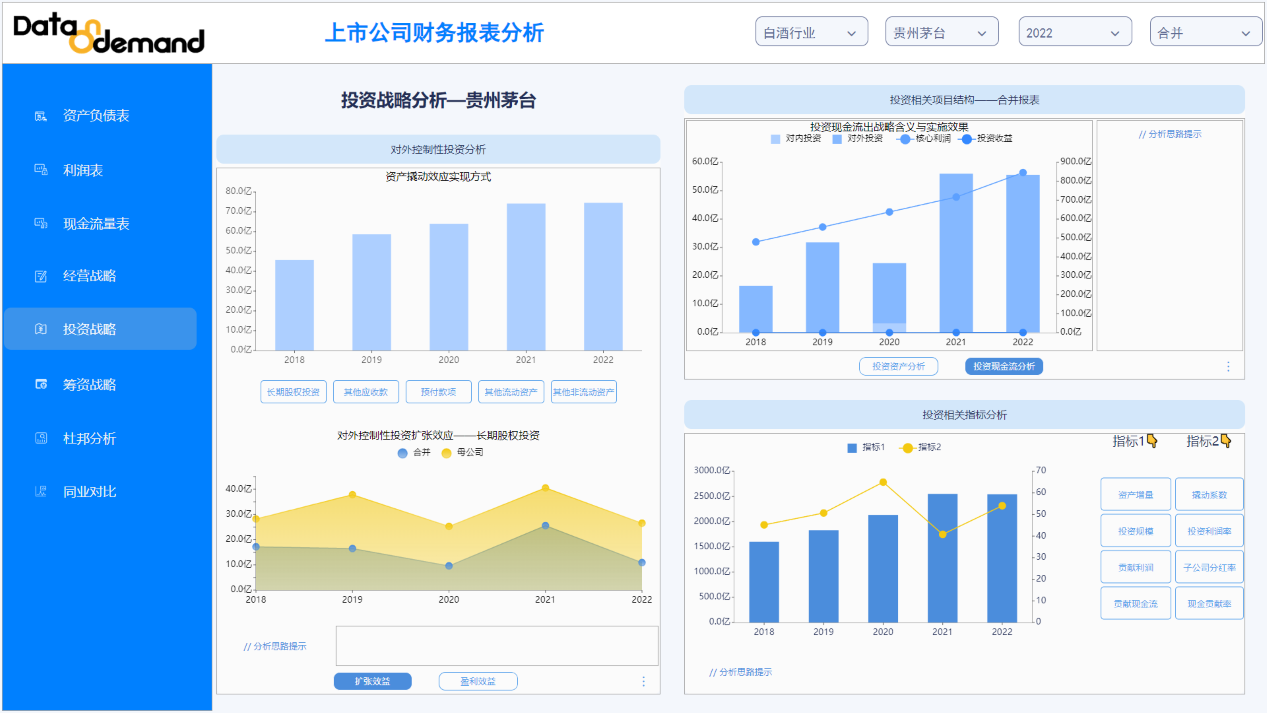
Task: Select the 投资利润率 indicator button
Action: pyautogui.click(x=1208, y=530)
